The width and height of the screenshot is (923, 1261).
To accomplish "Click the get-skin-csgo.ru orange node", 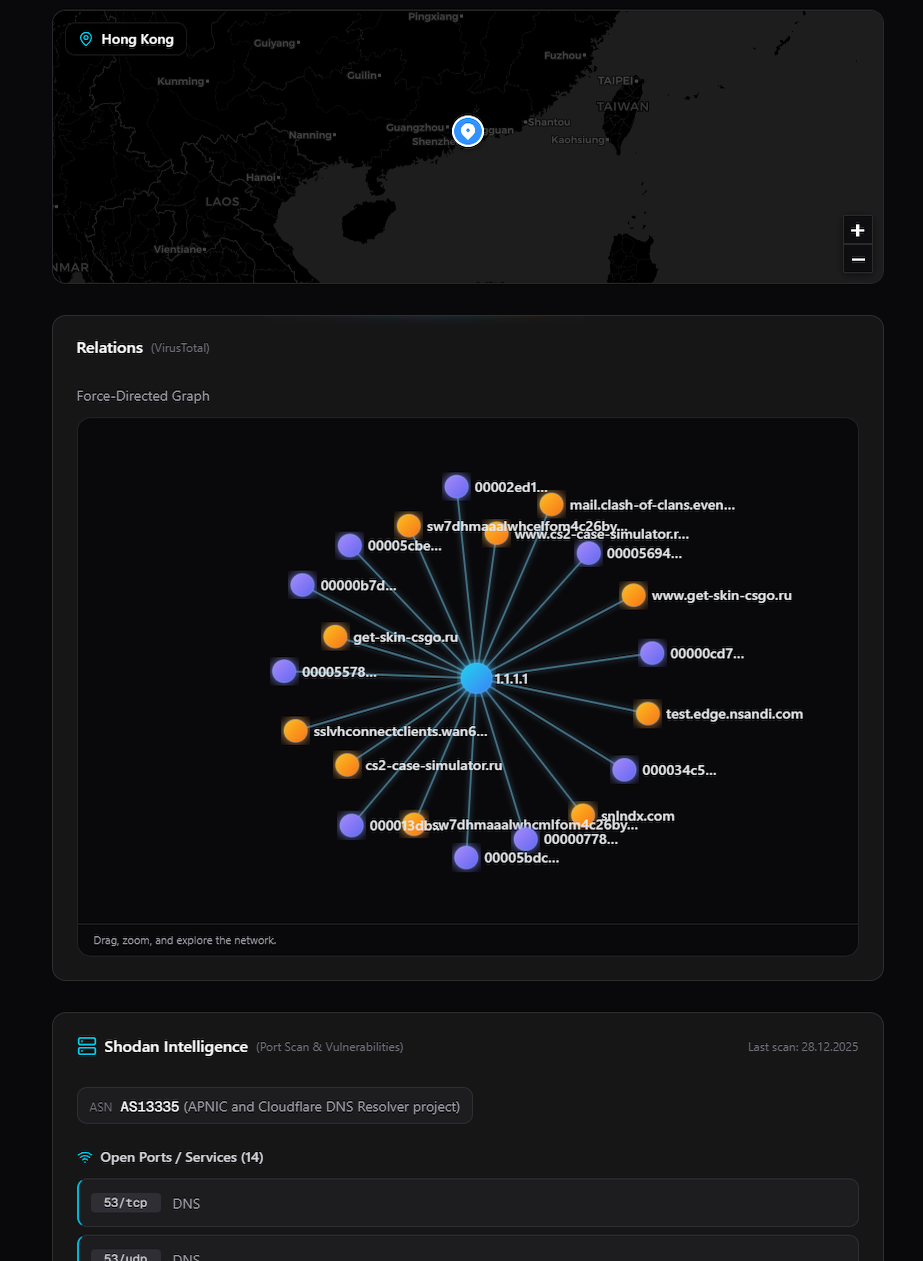I will (x=335, y=637).
